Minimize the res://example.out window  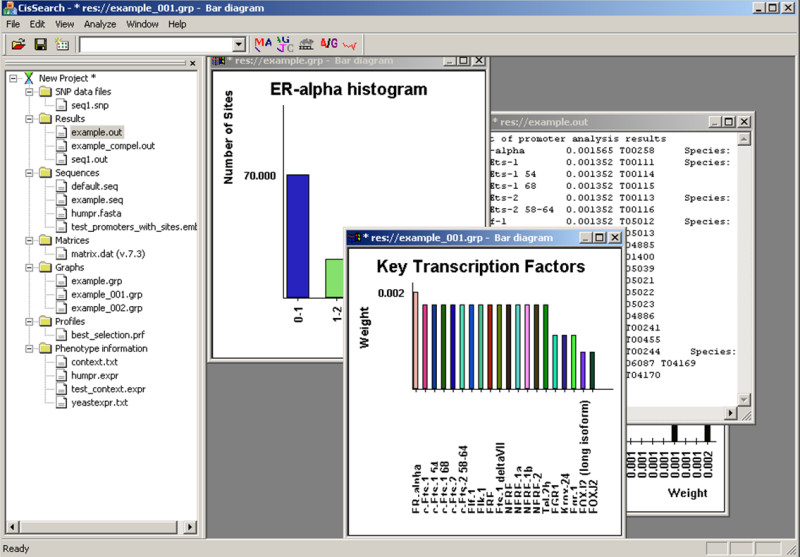715,122
